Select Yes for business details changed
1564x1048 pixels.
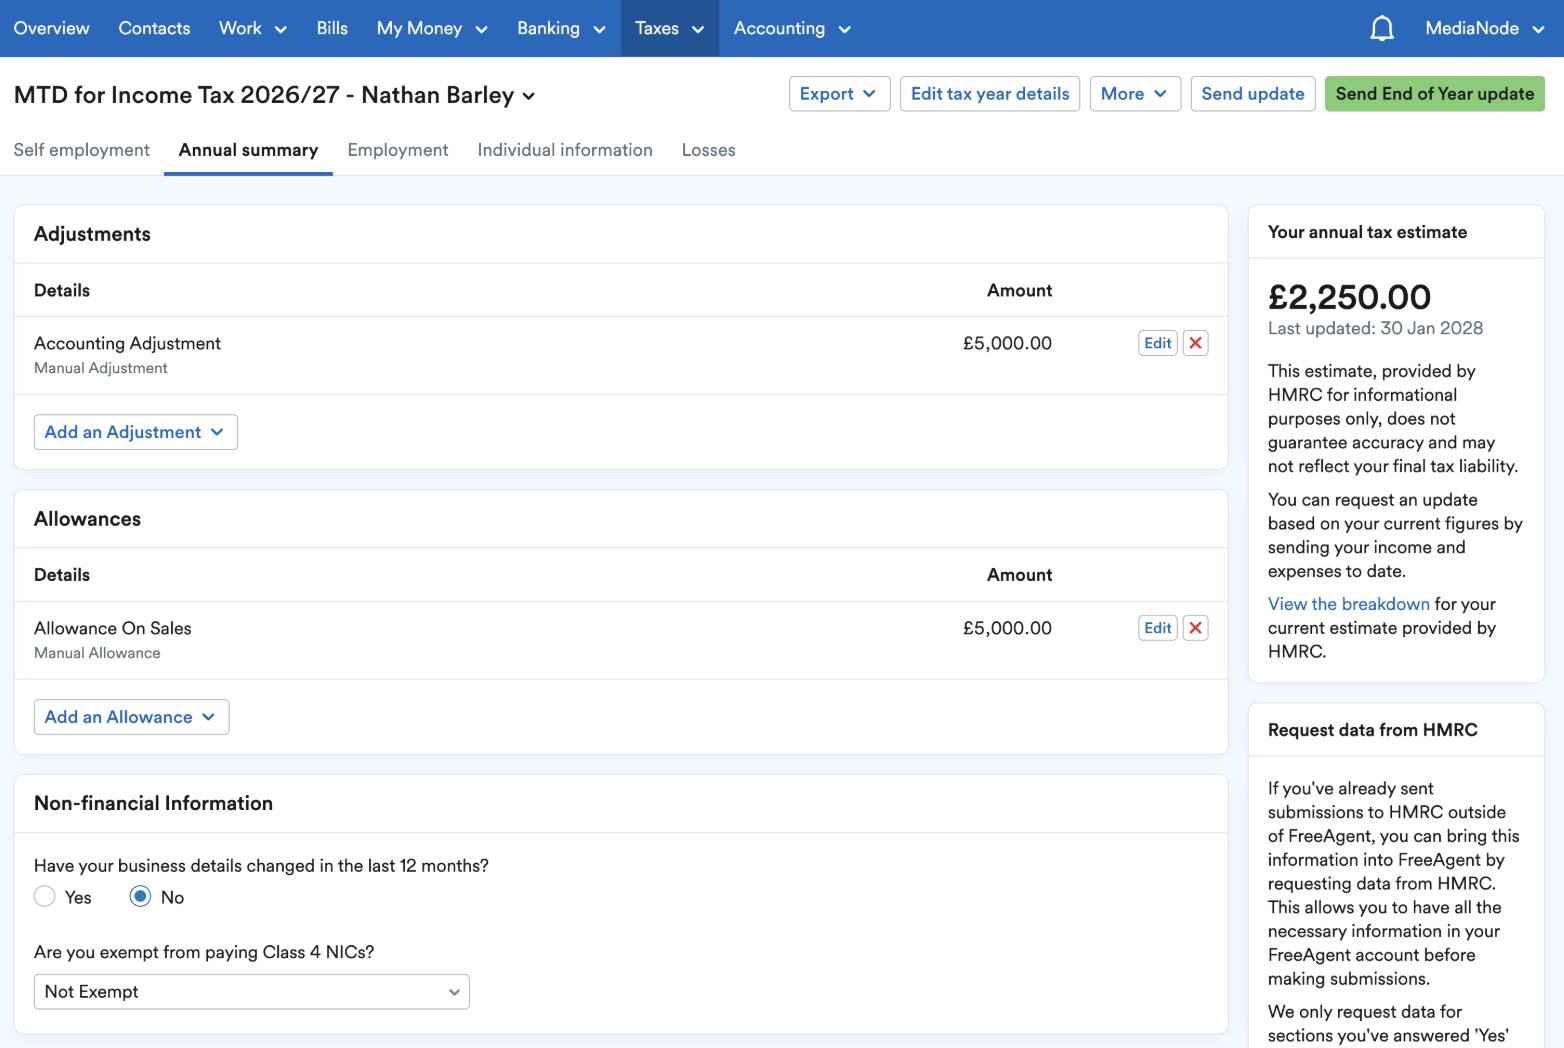pos(44,897)
